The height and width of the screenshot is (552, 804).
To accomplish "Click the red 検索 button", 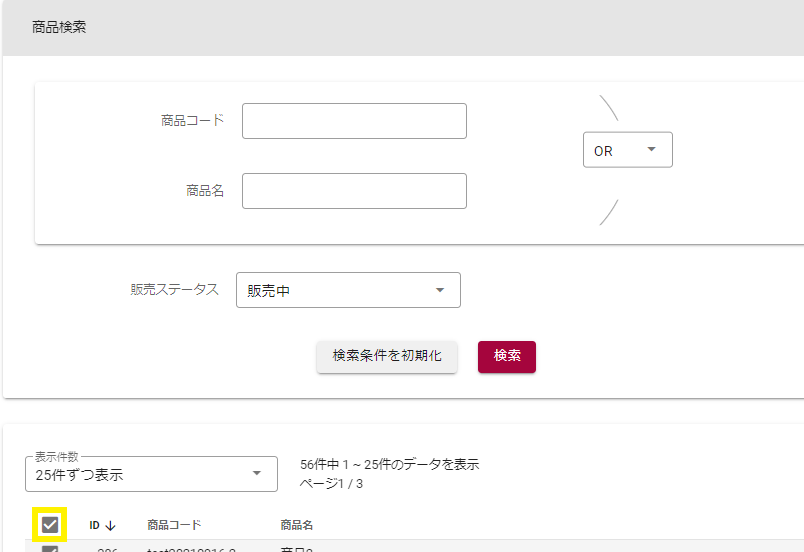I will [507, 357].
